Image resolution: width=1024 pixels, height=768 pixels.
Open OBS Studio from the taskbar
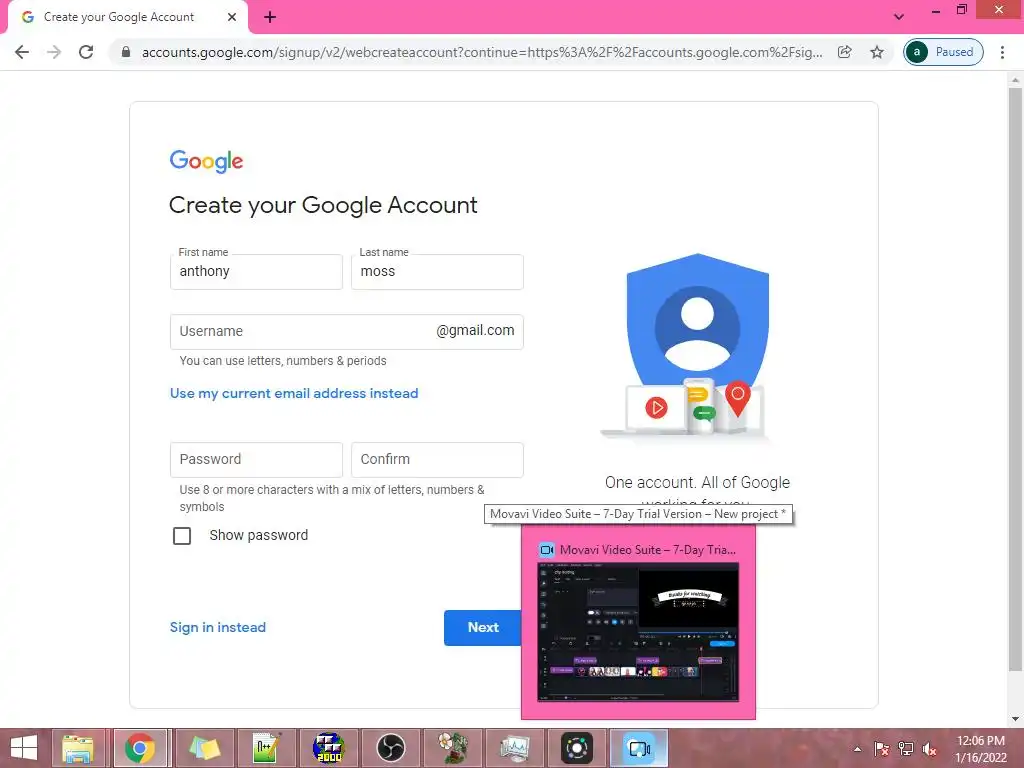point(391,748)
